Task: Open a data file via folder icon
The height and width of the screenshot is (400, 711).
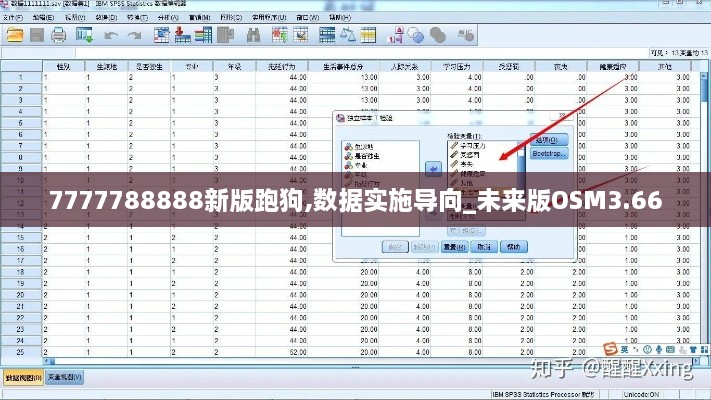Action: tap(15, 35)
